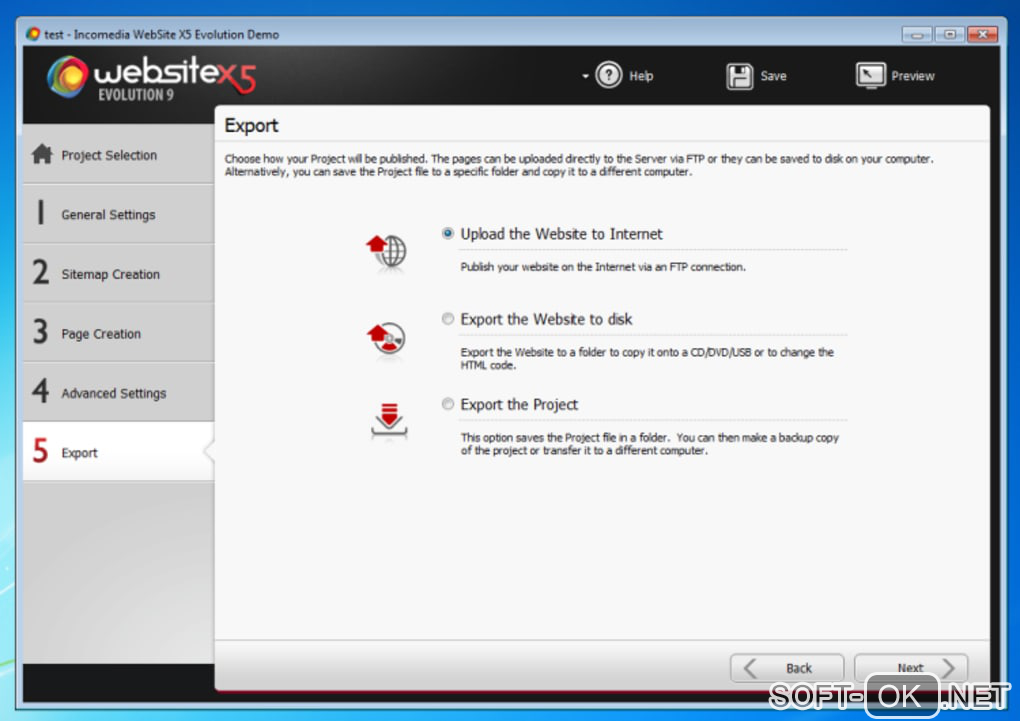Click the globe upload icon
The height and width of the screenshot is (721, 1020).
387,252
